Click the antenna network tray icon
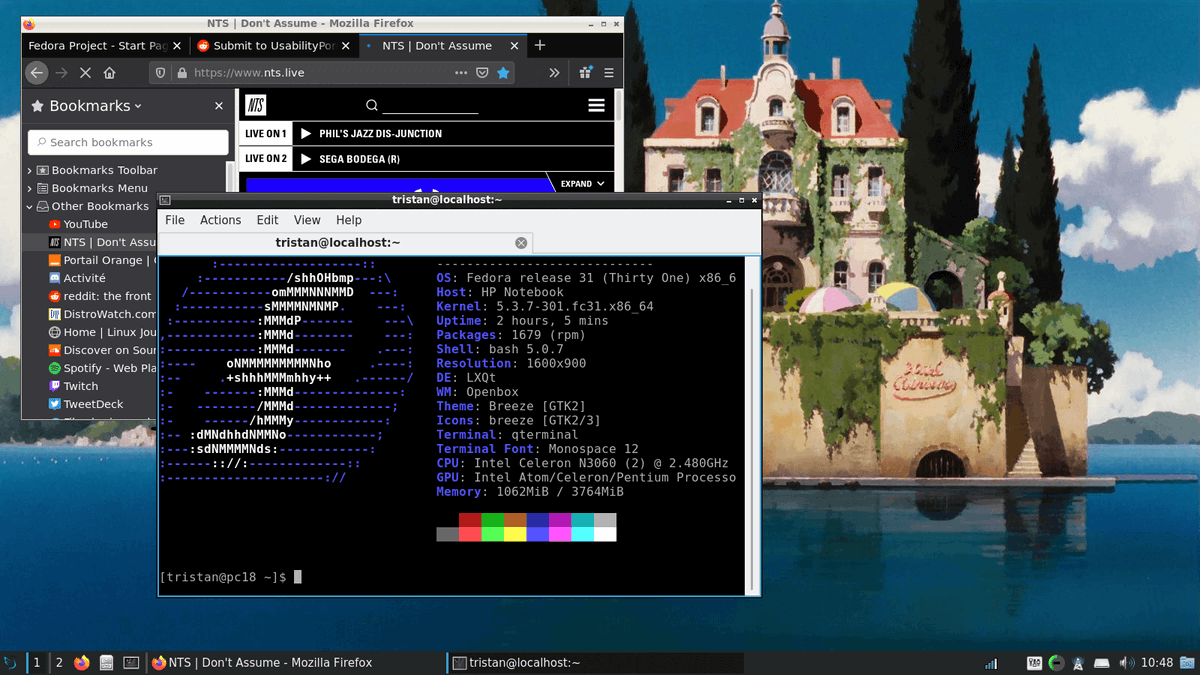This screenshot has height=675, width=1200. point(1079,663)
